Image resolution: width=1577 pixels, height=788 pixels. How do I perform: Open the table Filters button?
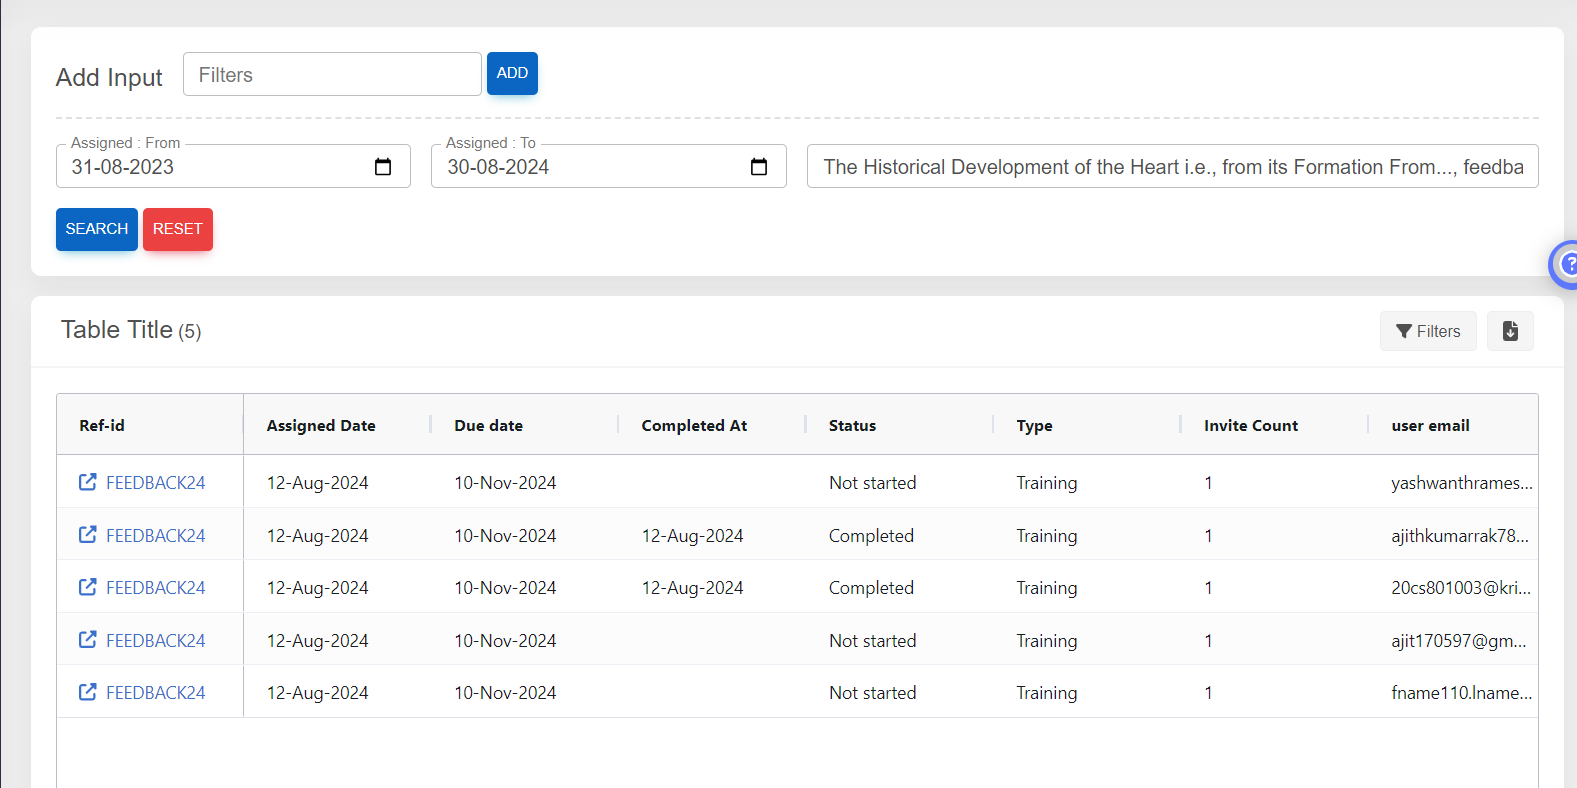[1428, 331]
